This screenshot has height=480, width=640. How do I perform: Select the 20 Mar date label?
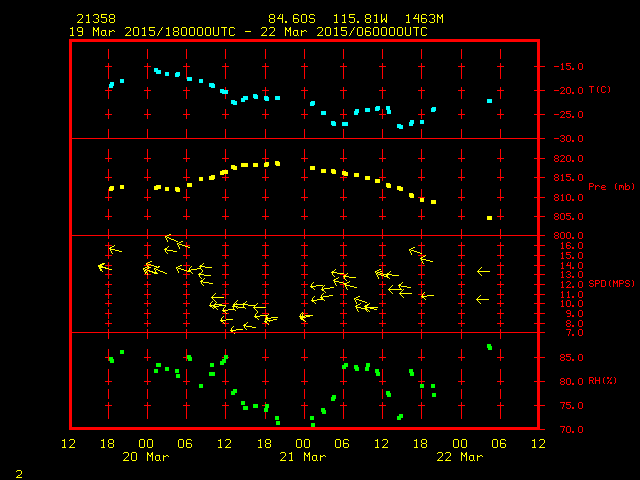coord(146,457)
